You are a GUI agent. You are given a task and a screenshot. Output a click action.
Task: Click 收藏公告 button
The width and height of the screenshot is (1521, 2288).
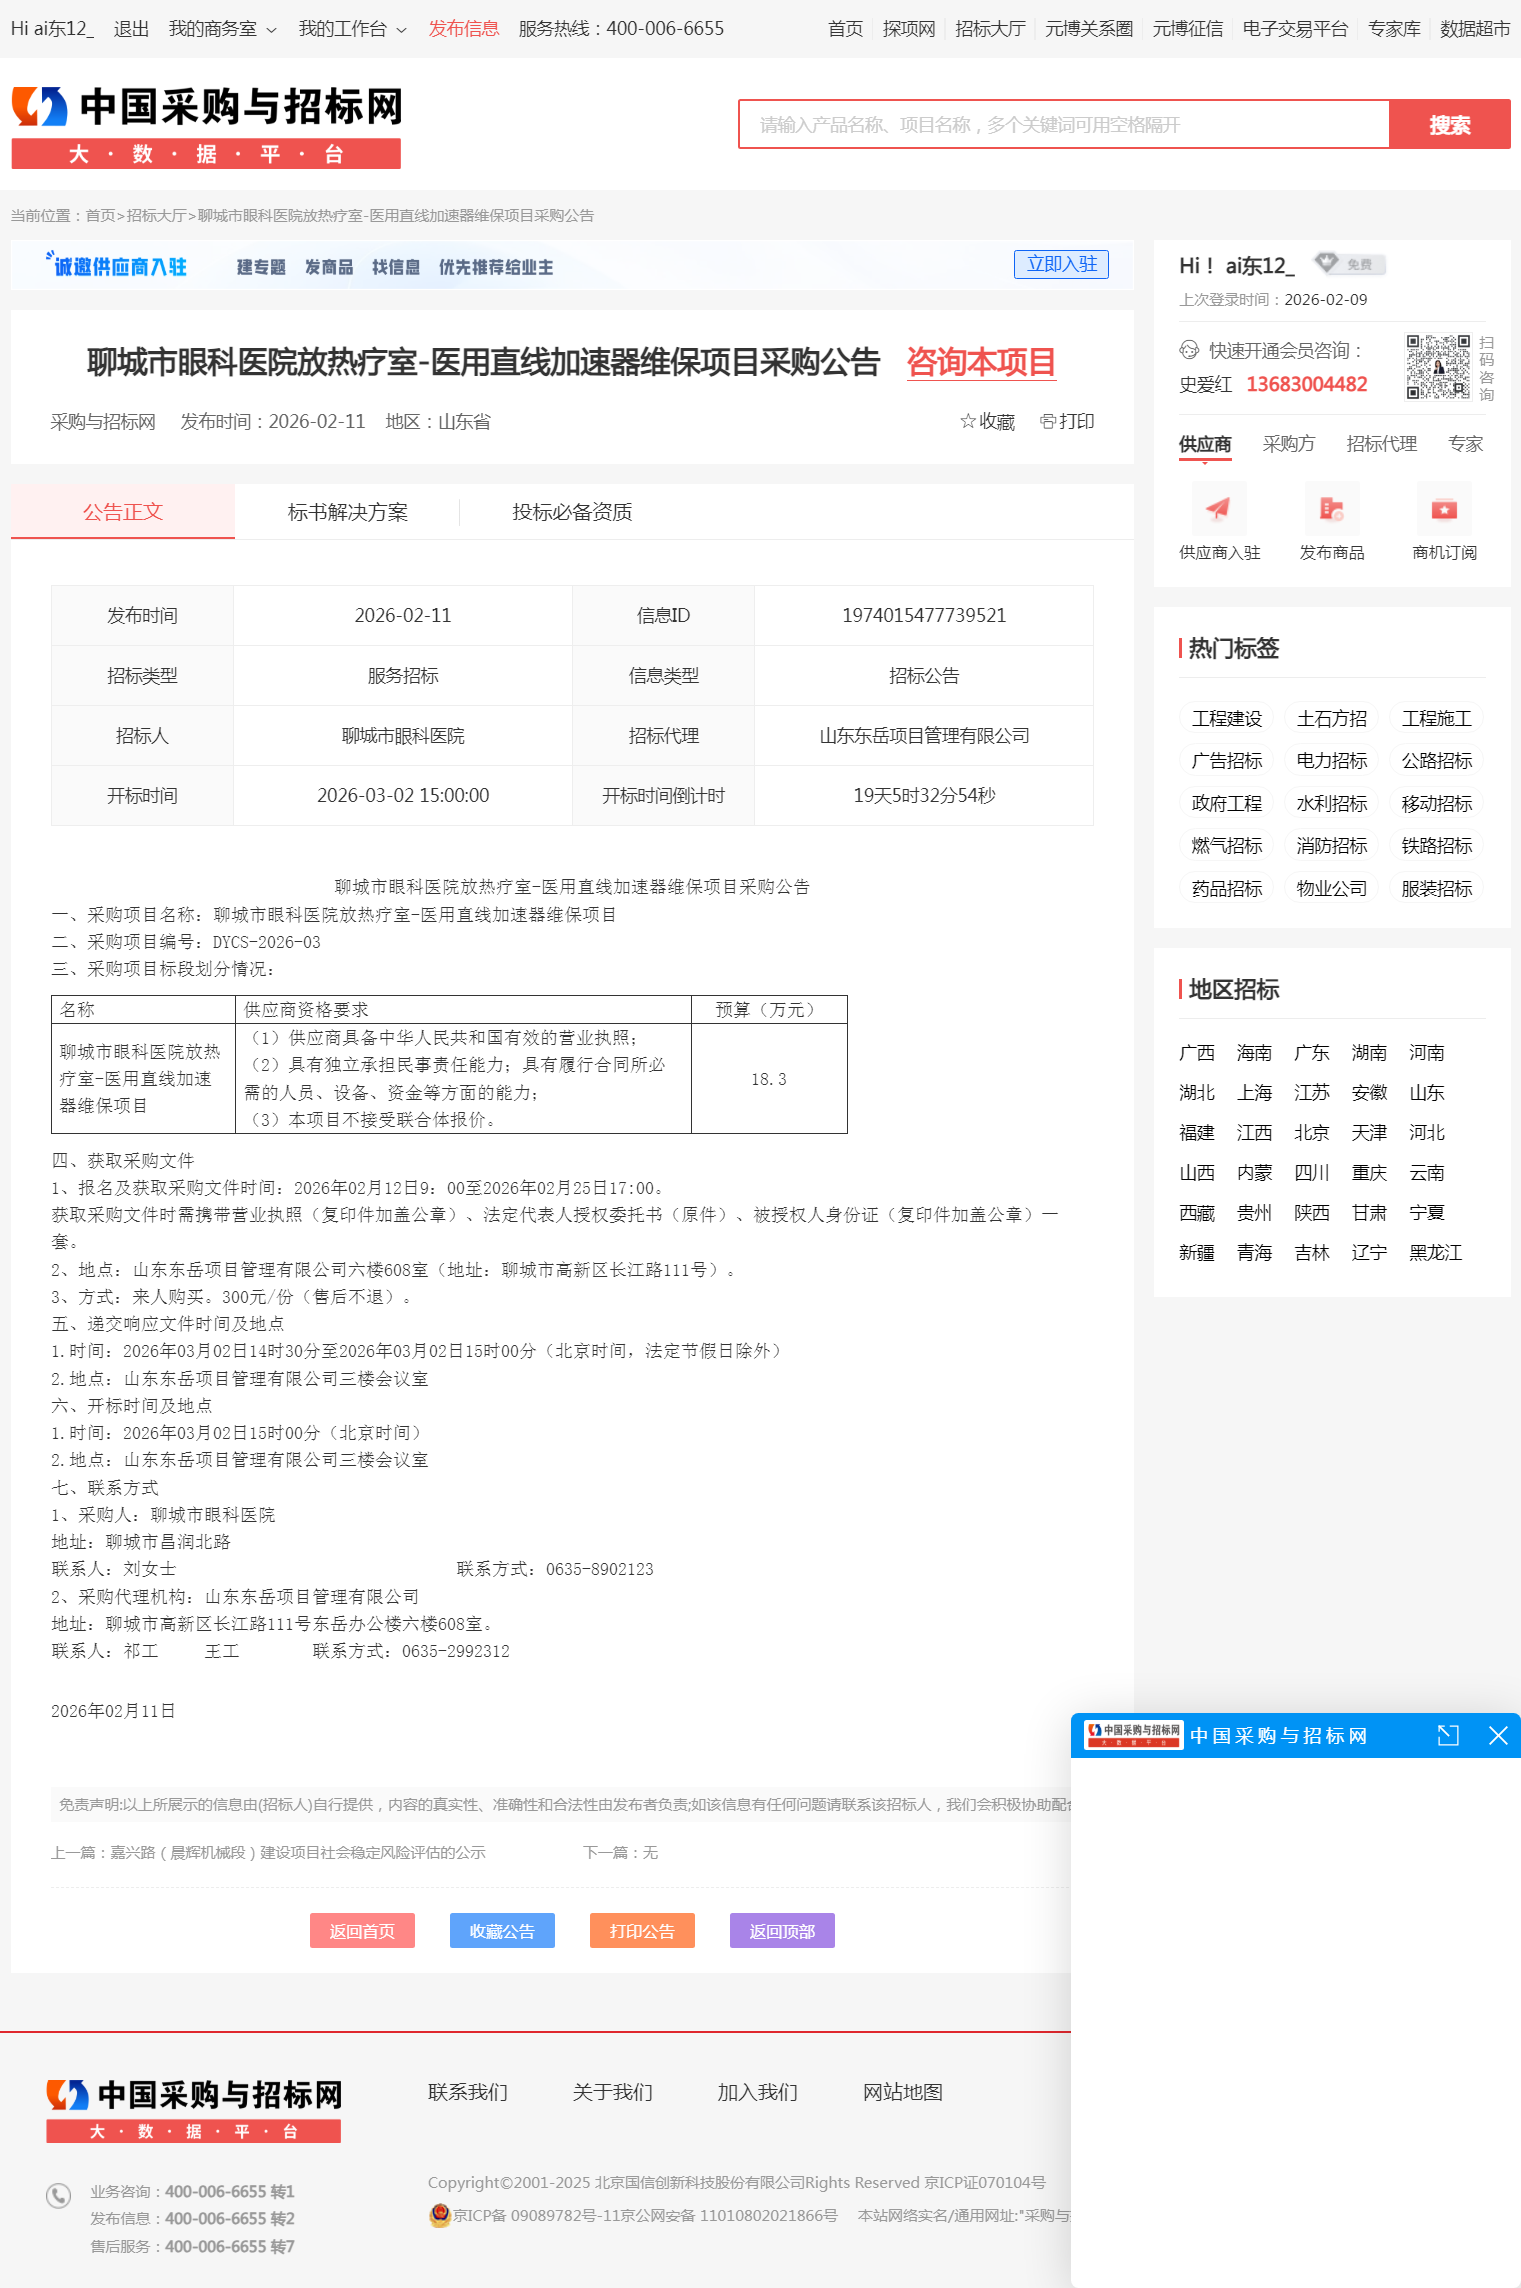point(502,1931)
